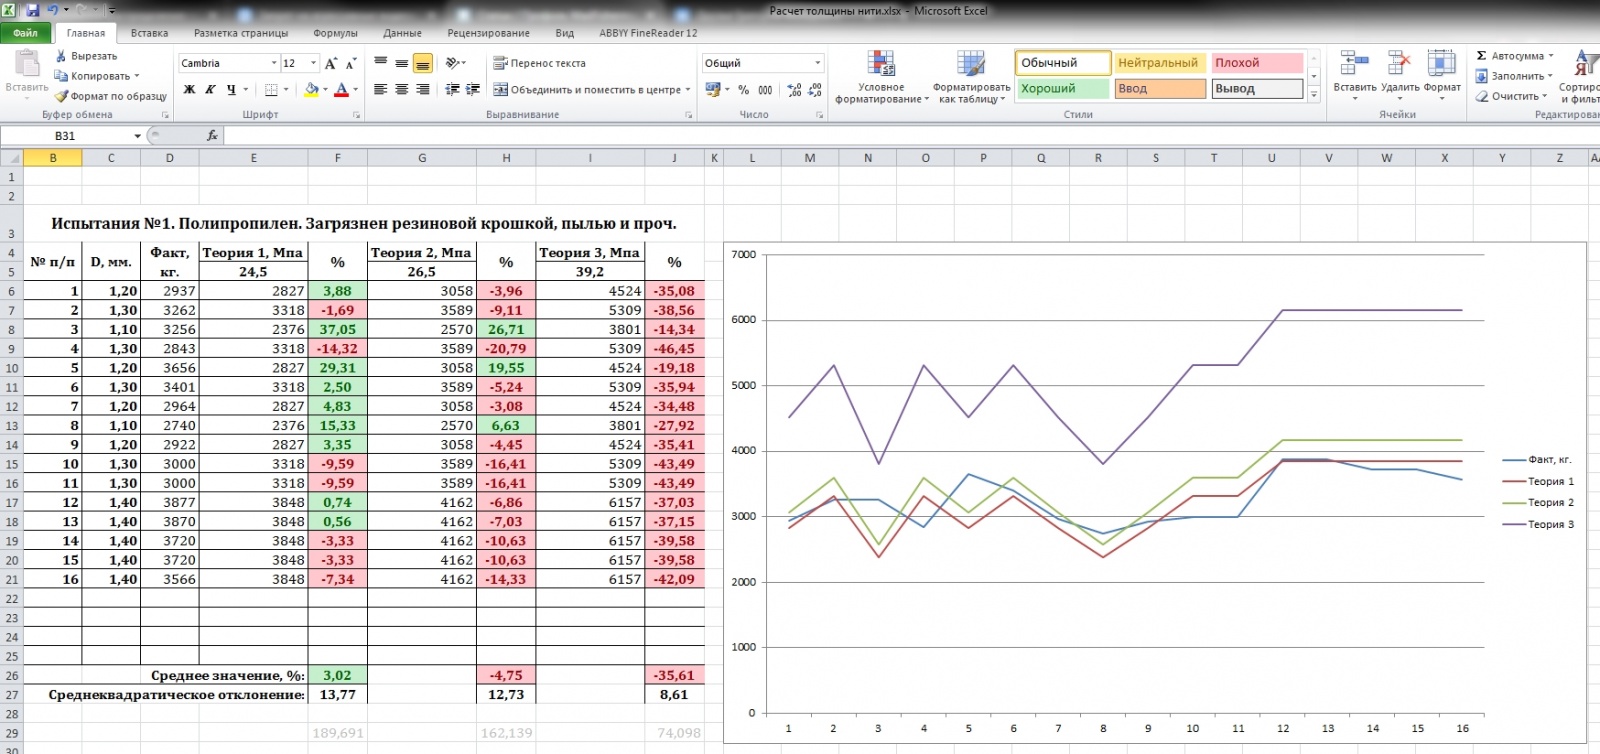Open Шрифт group dialog launcher
The height and width of the screenshot is (754, 1600).
[x=356, y=115]
